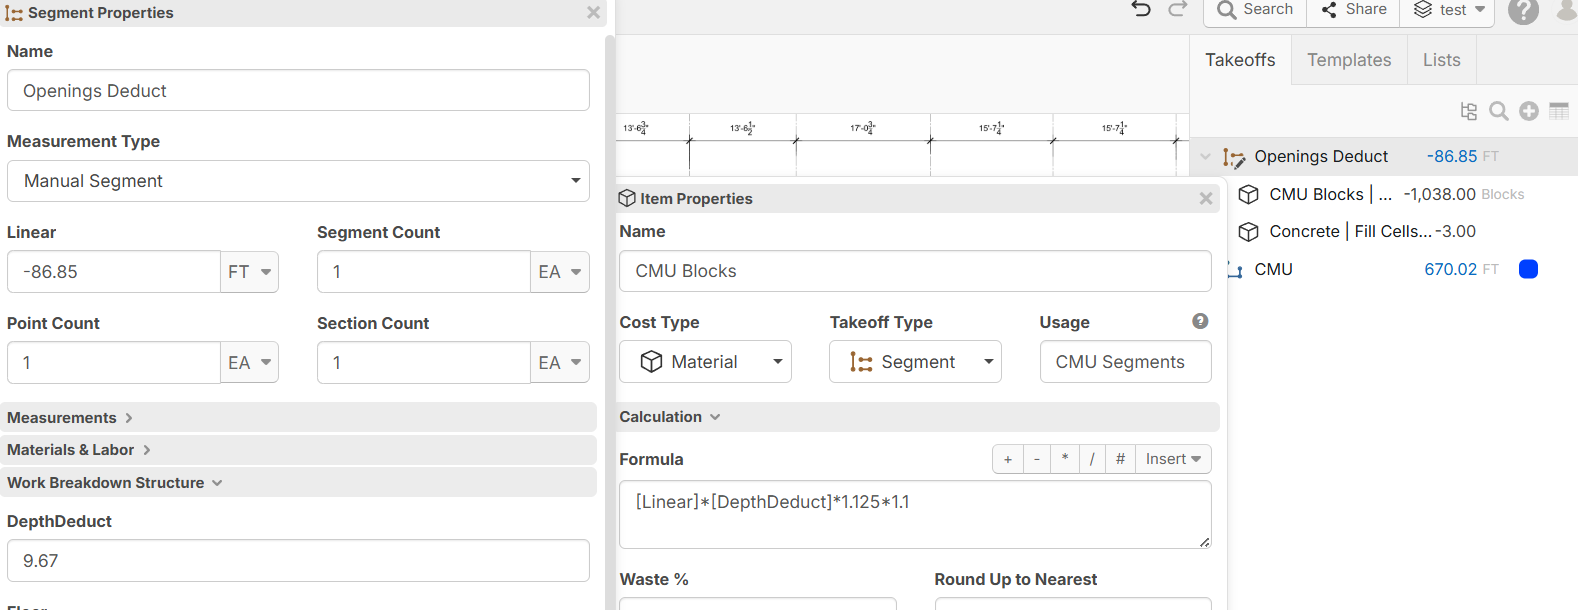Open the help question mark icon
This screenshot has height=610, width=1578.
(x=1523, y=11)
